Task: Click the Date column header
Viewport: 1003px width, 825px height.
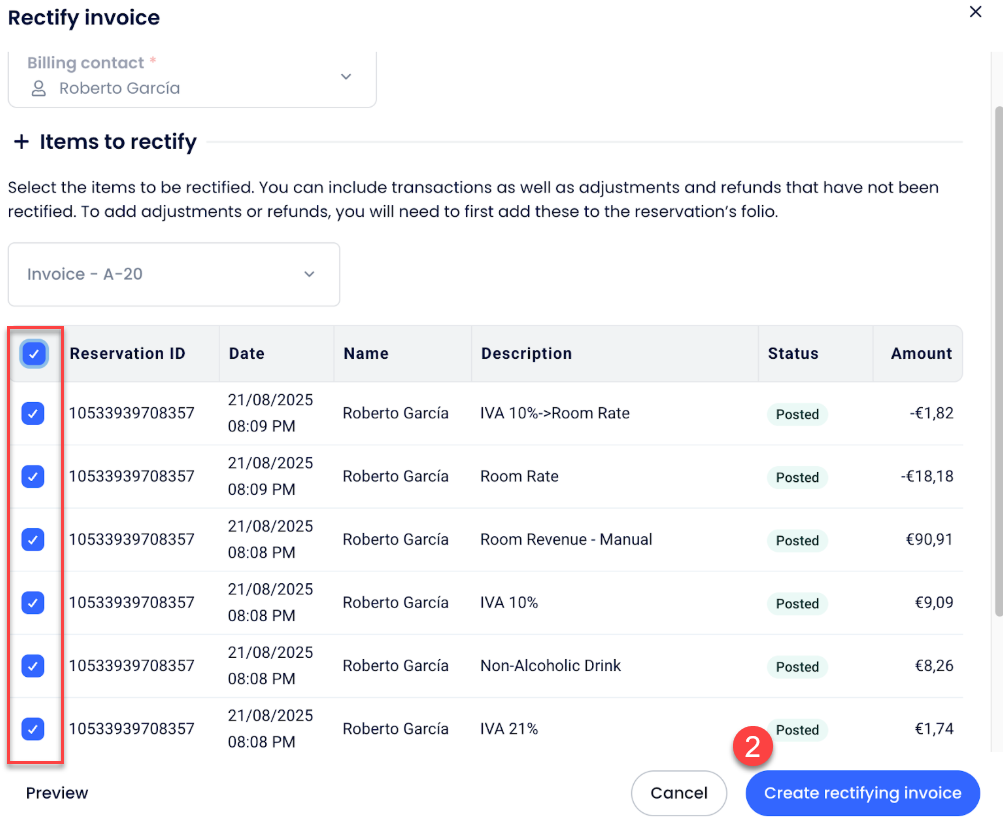Action: tap(247, 353)
